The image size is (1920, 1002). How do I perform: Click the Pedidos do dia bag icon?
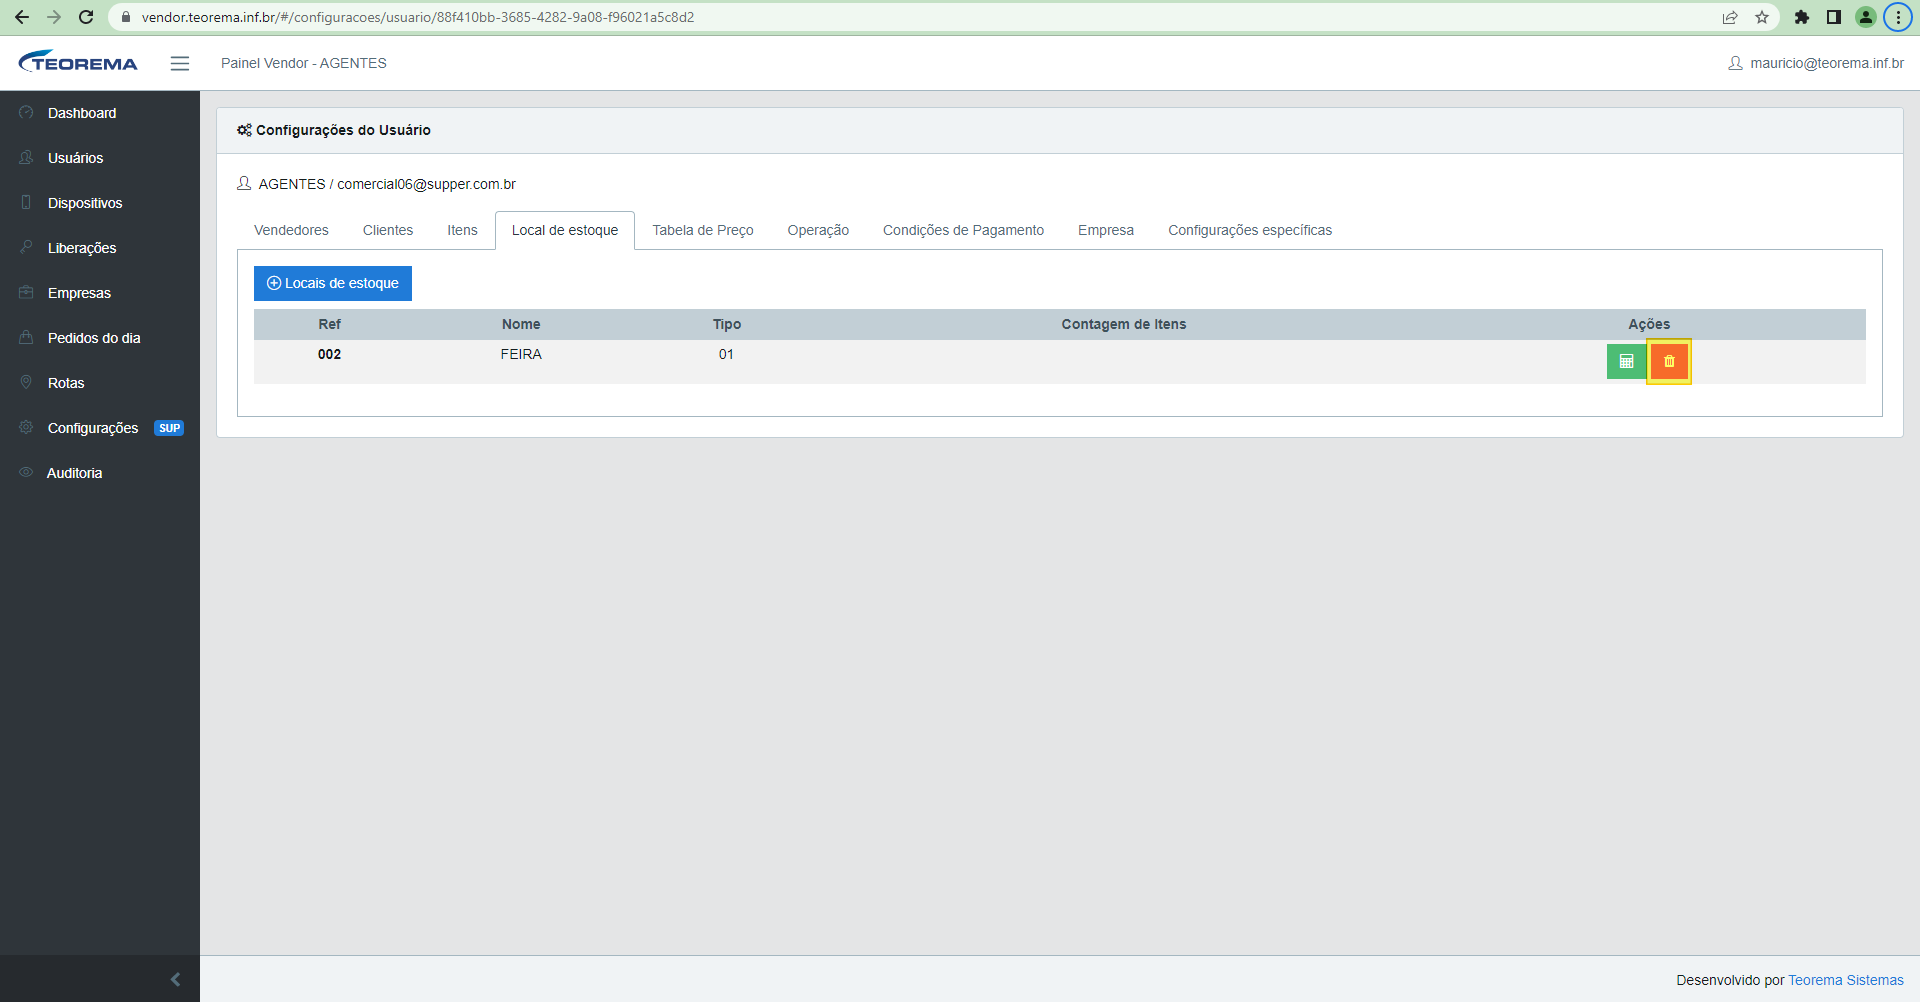click(26, 337)
